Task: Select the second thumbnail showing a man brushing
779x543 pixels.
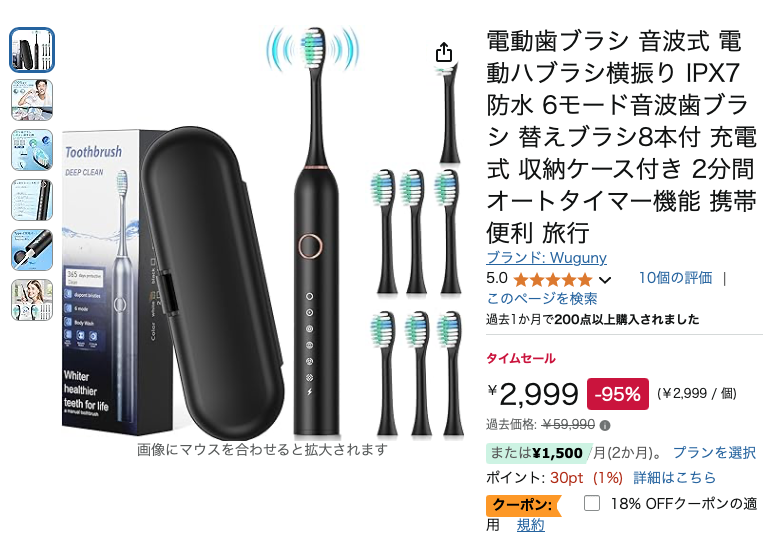Action: point(32,100)
